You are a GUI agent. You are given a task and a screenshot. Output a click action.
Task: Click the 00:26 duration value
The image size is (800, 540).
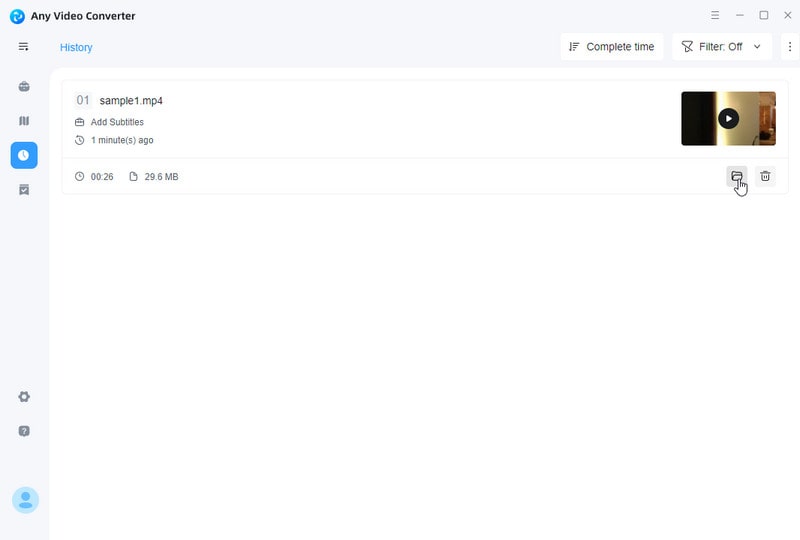[x=102, y=177]
